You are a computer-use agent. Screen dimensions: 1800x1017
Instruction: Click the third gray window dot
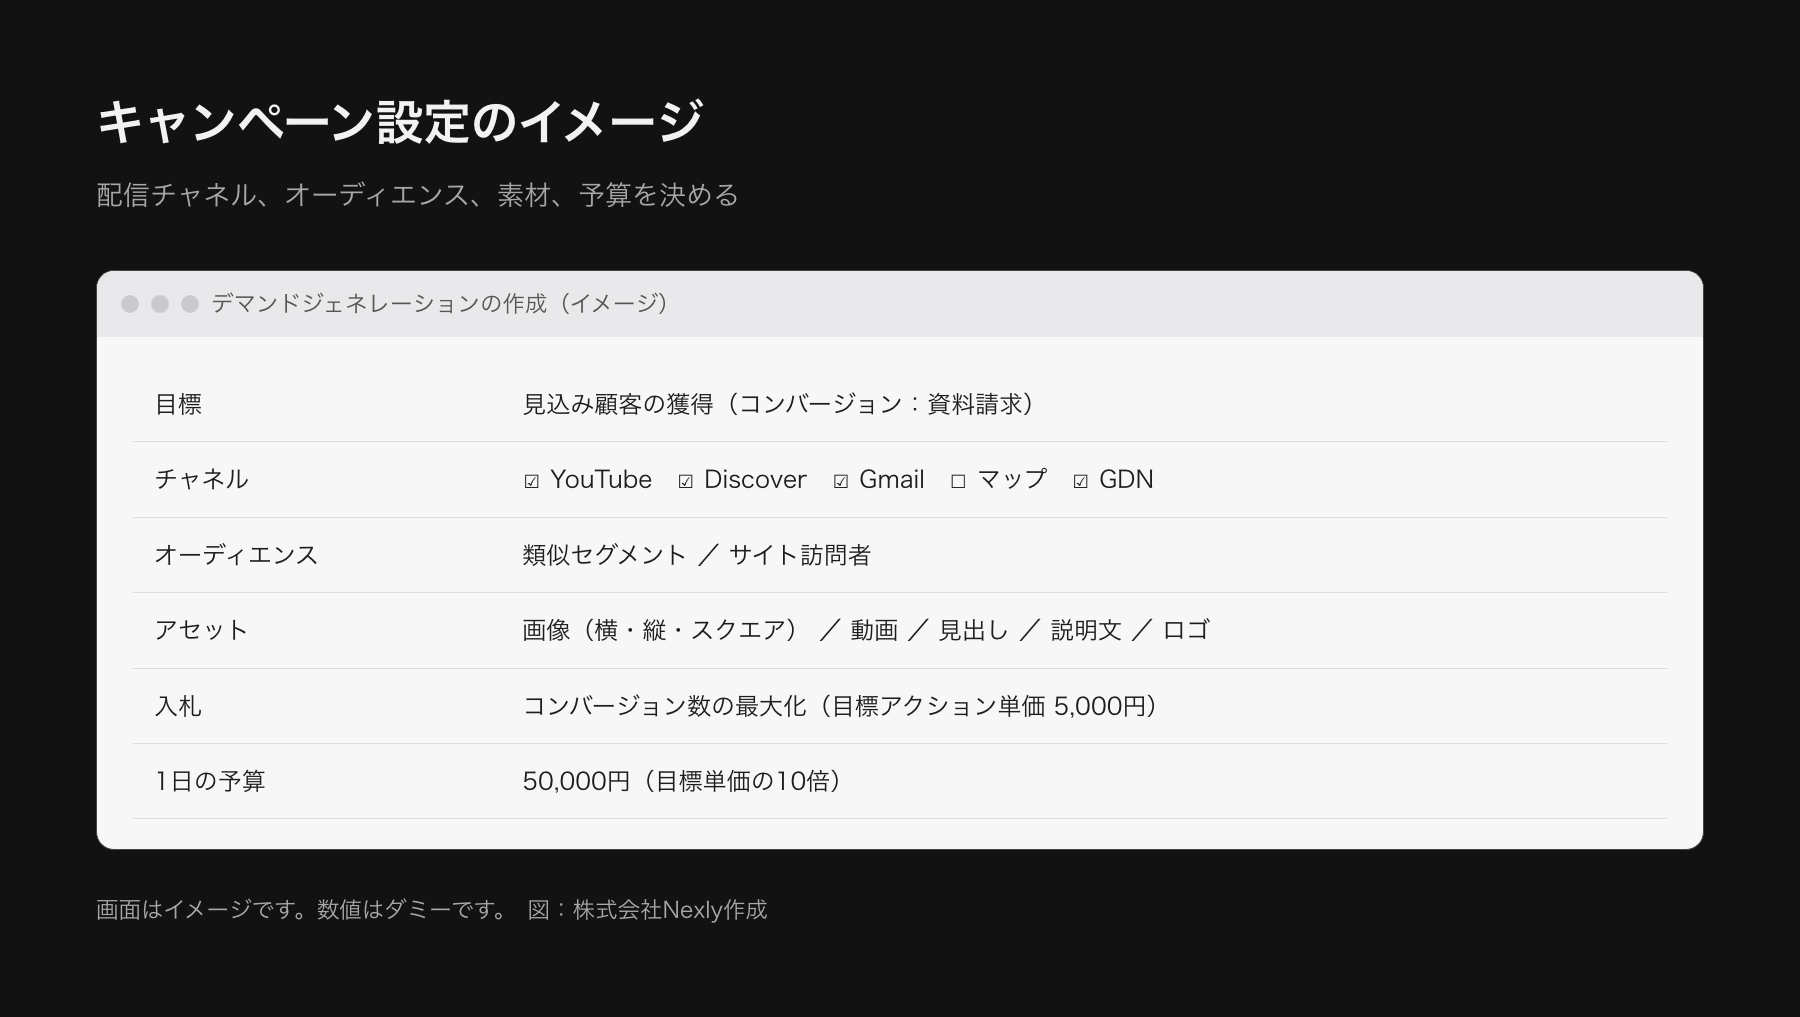(x=190, y=304)
